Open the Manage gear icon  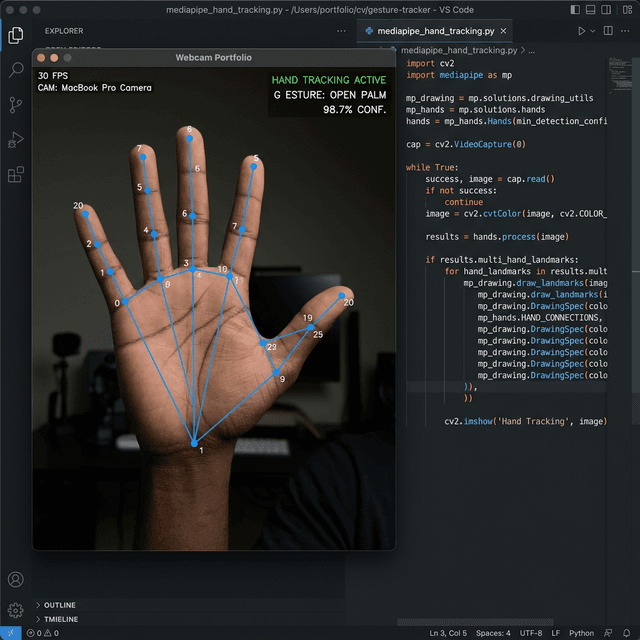coord(16,610)
